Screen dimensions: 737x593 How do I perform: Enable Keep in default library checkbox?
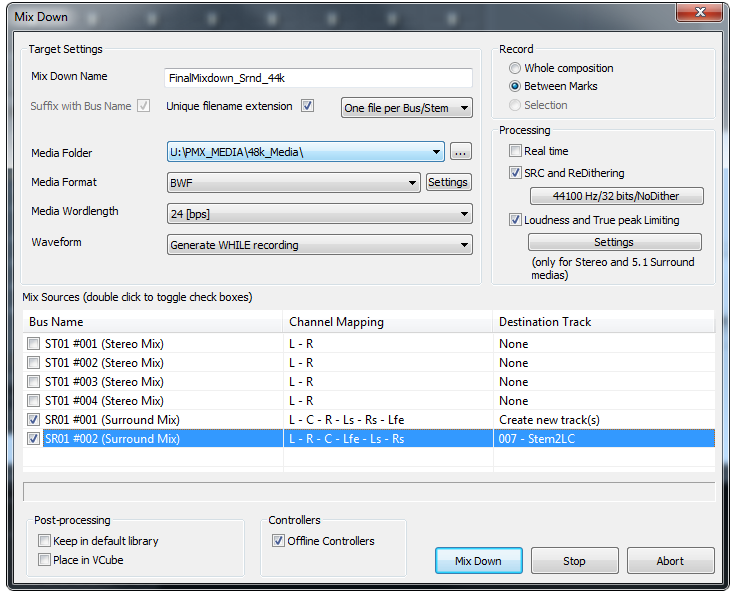click(x=45, y=541)
